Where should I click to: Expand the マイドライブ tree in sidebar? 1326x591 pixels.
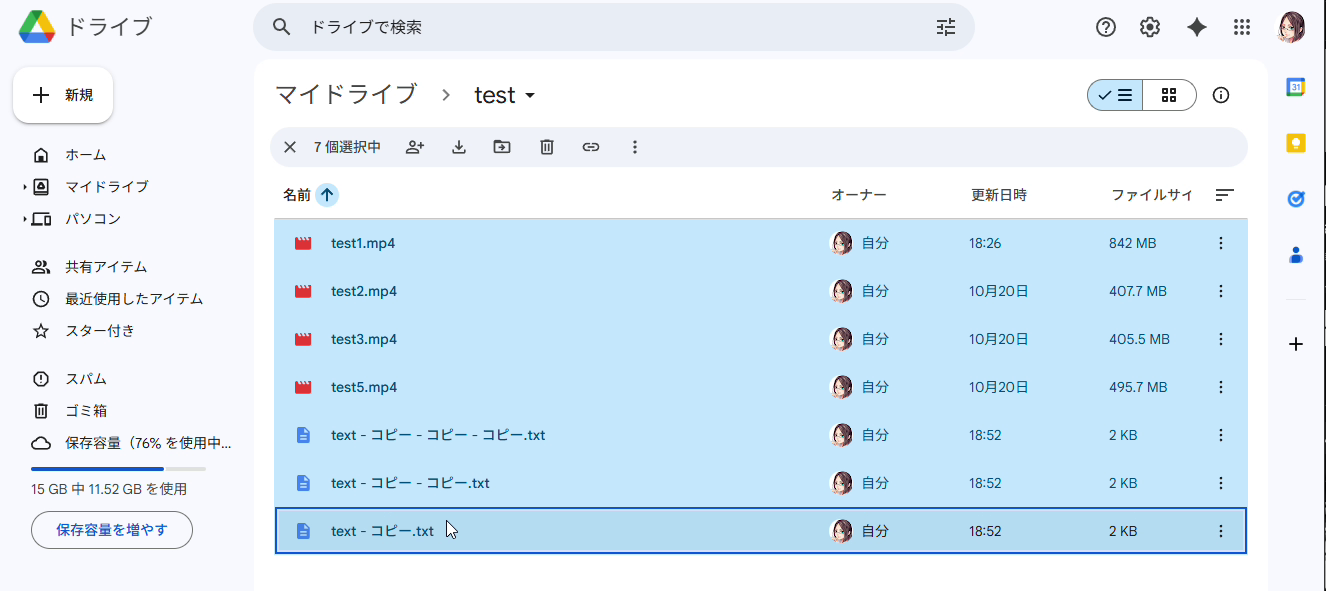25,187
